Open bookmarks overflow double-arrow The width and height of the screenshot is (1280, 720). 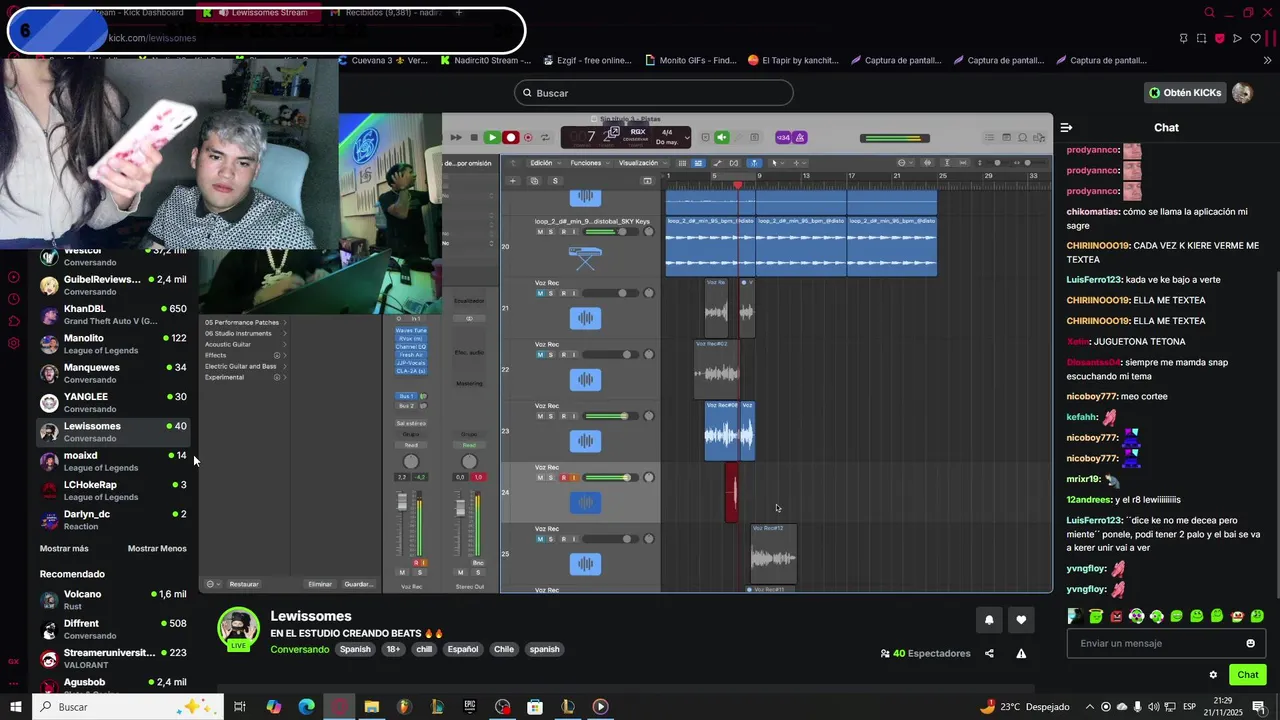click(x=1268, y=60)
